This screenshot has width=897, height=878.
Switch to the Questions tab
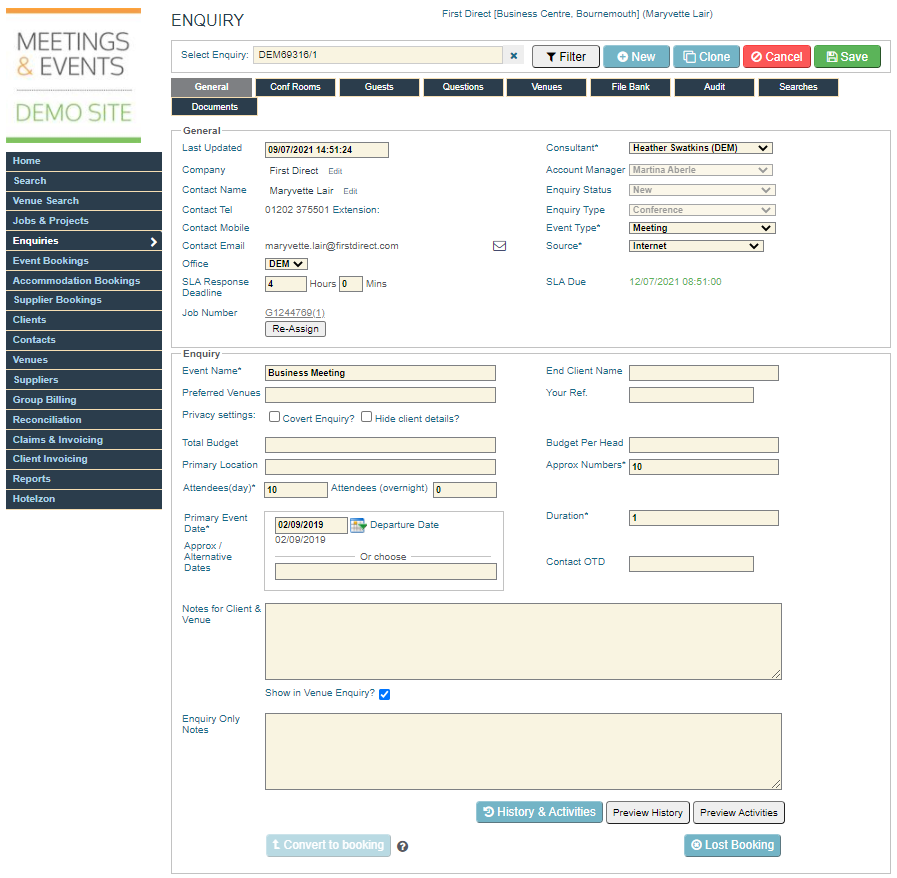pos(463,87)
